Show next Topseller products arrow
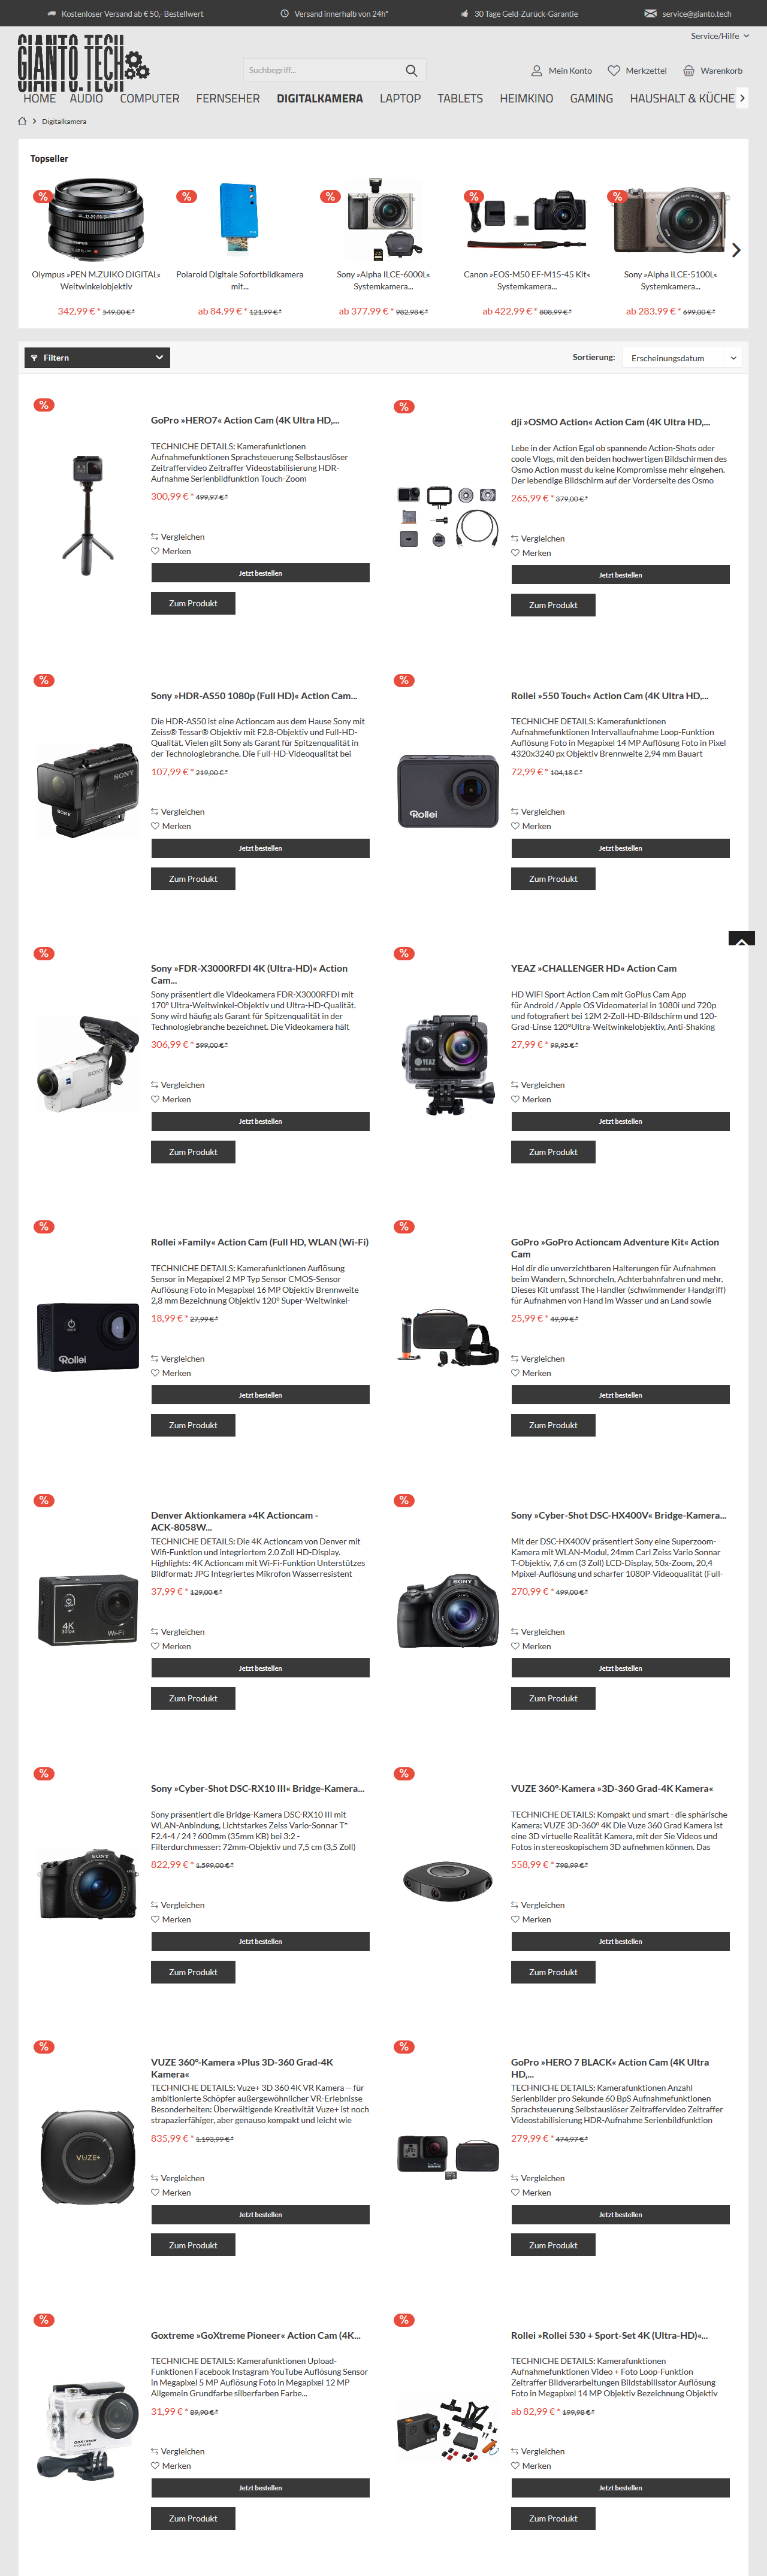 pos(736,250)
